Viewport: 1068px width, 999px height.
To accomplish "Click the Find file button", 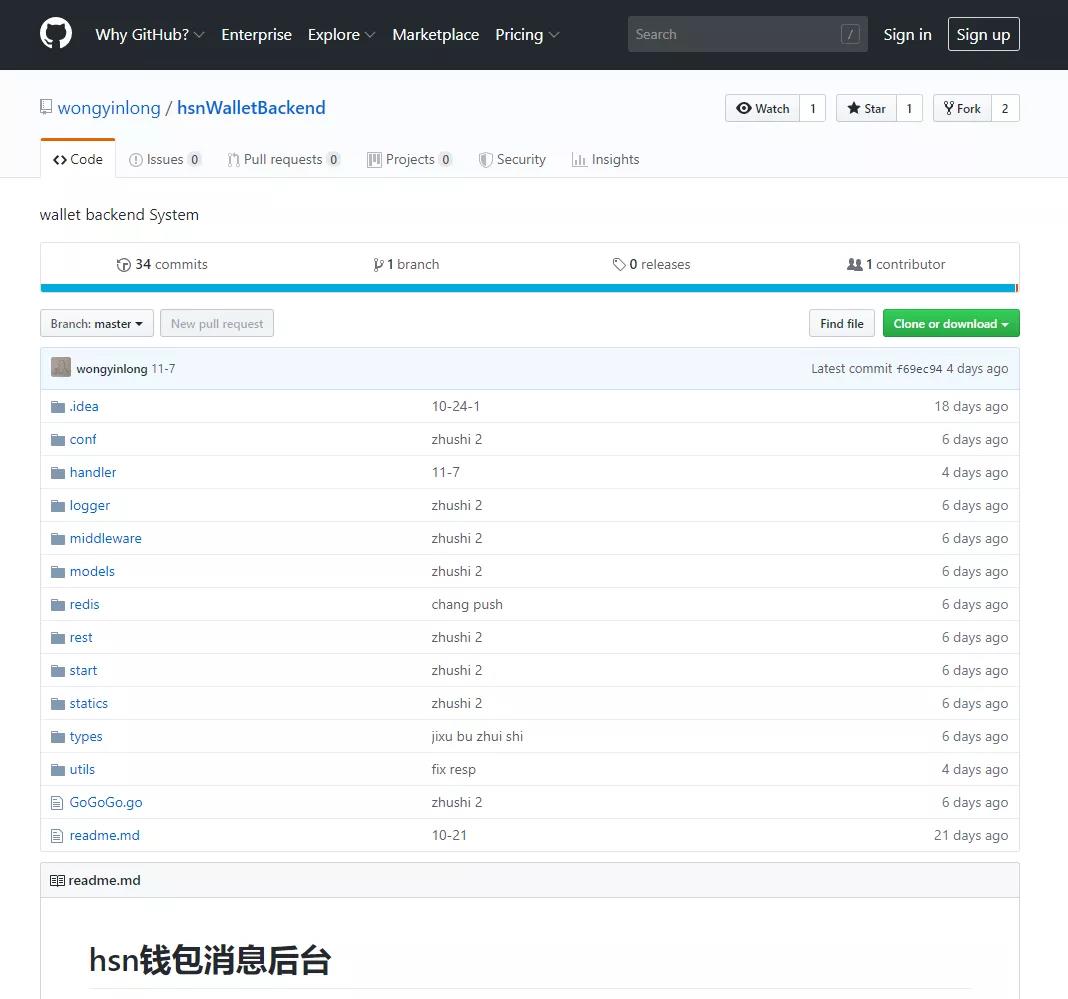I will (842, 323).
